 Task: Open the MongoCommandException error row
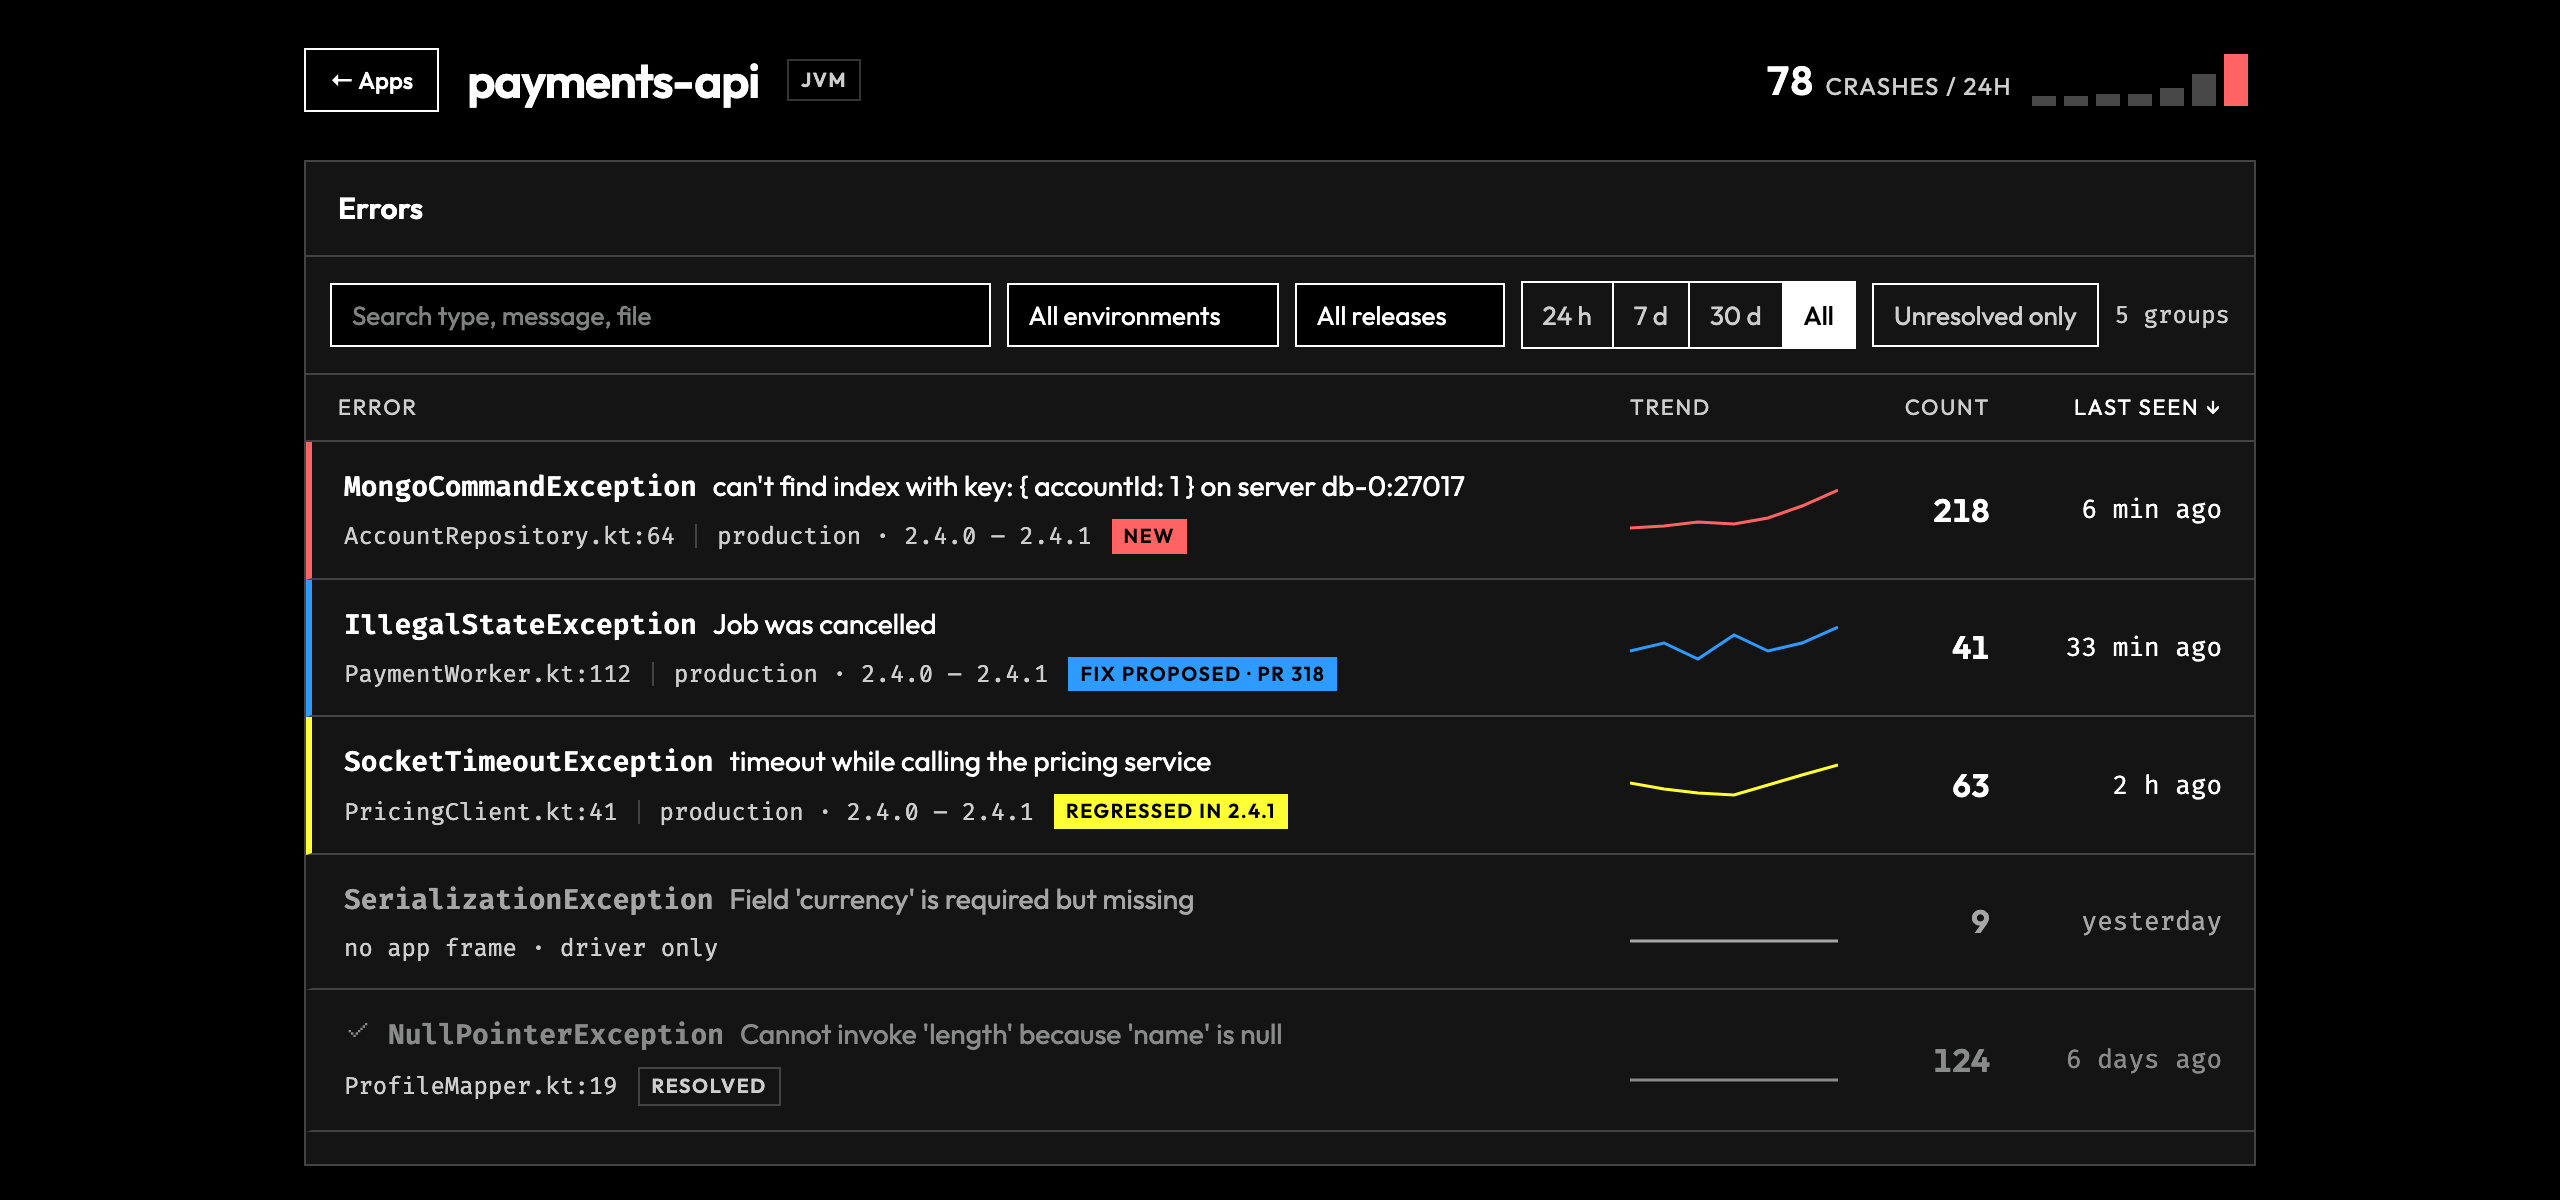click(x=1280, y=510)
